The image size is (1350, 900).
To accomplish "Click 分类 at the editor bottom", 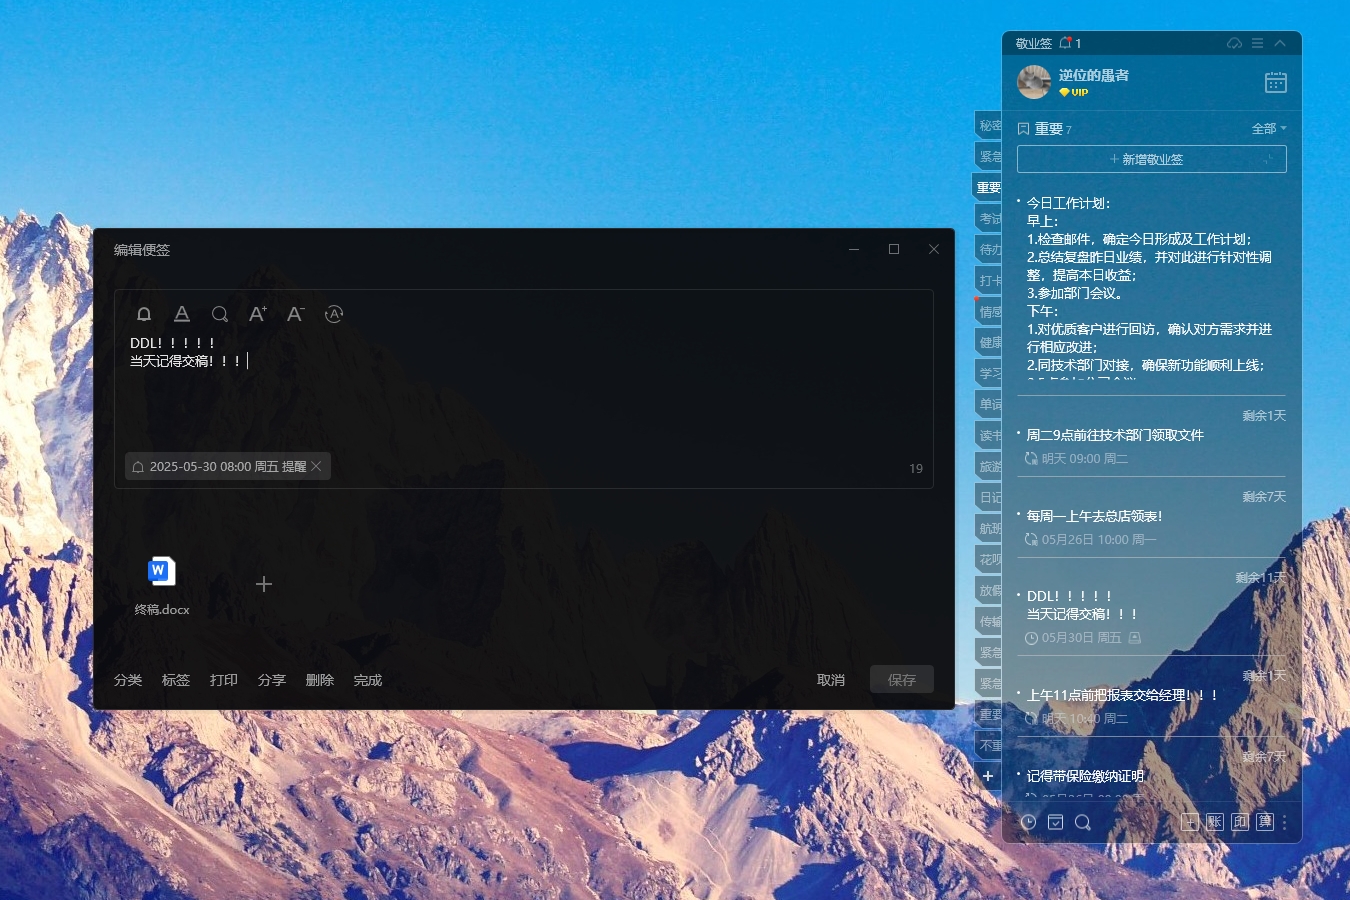I will pyautogui.click(x=128, y=680).
